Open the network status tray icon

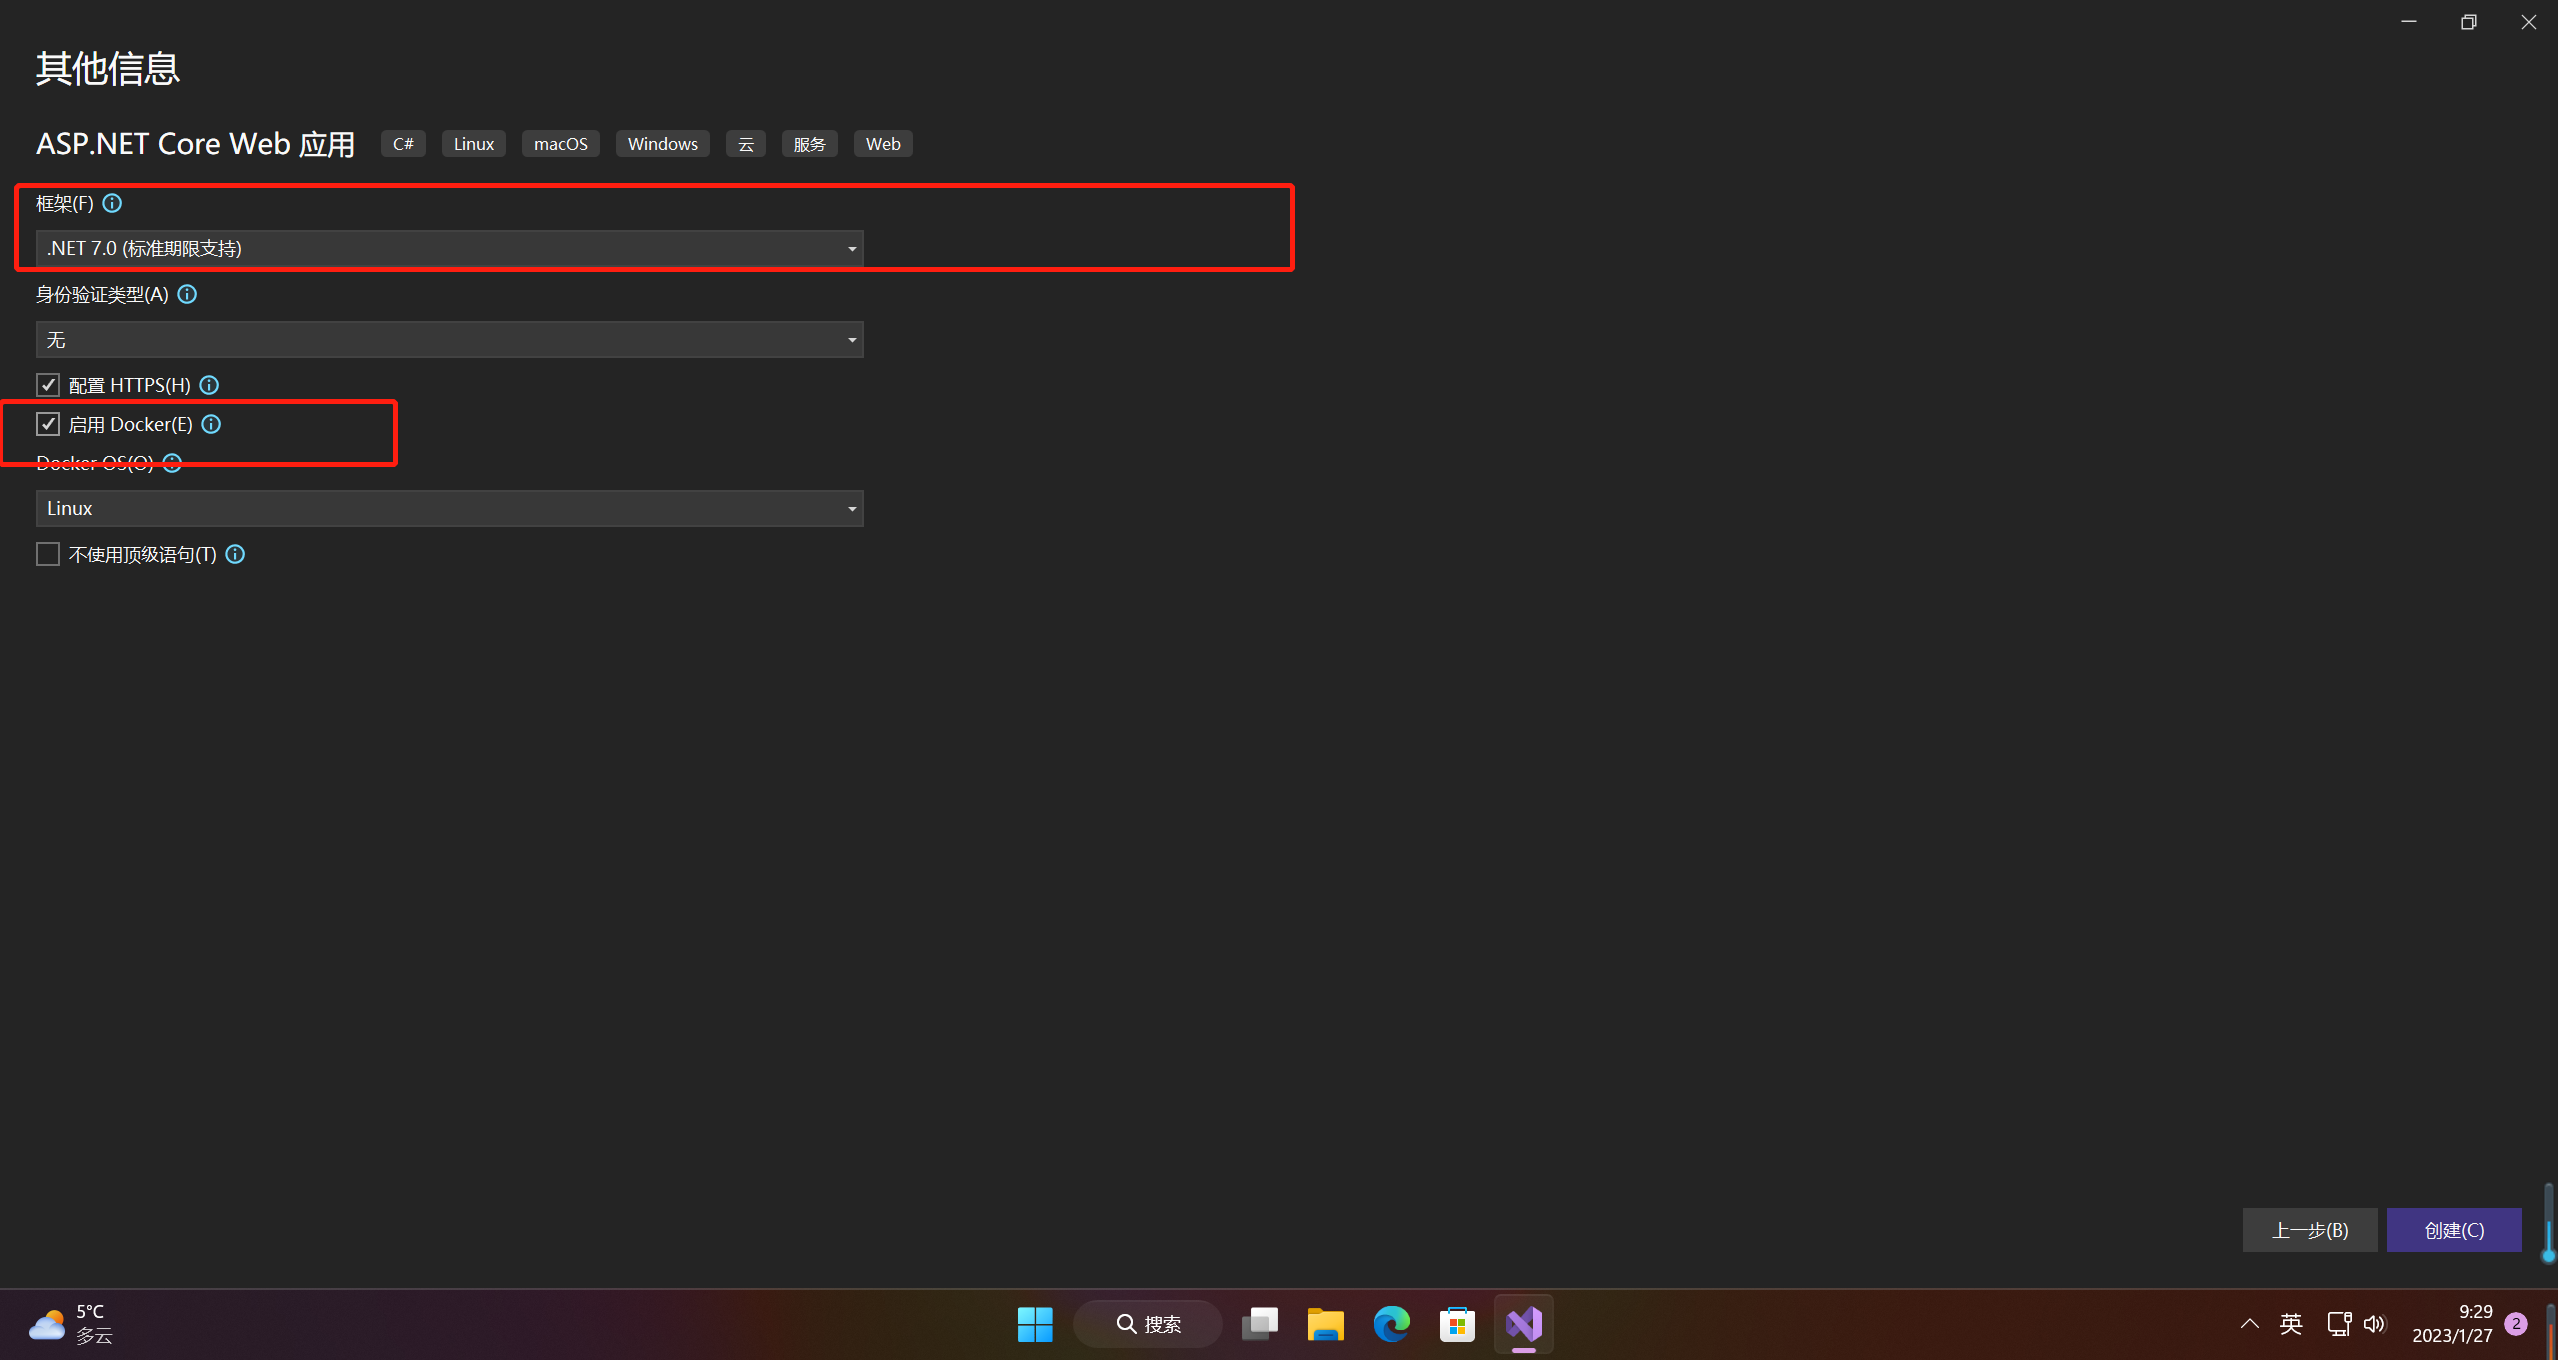[x=2339, y=1324]
